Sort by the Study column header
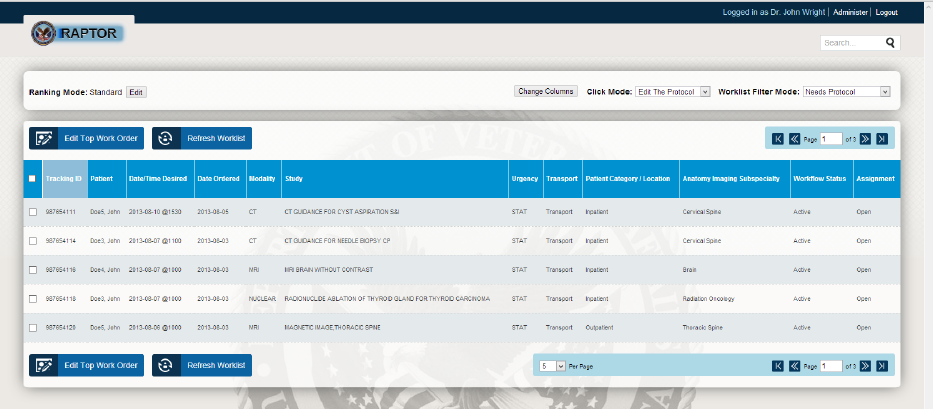Viewport: 933px width, 409px height. [x=395, y=179]
